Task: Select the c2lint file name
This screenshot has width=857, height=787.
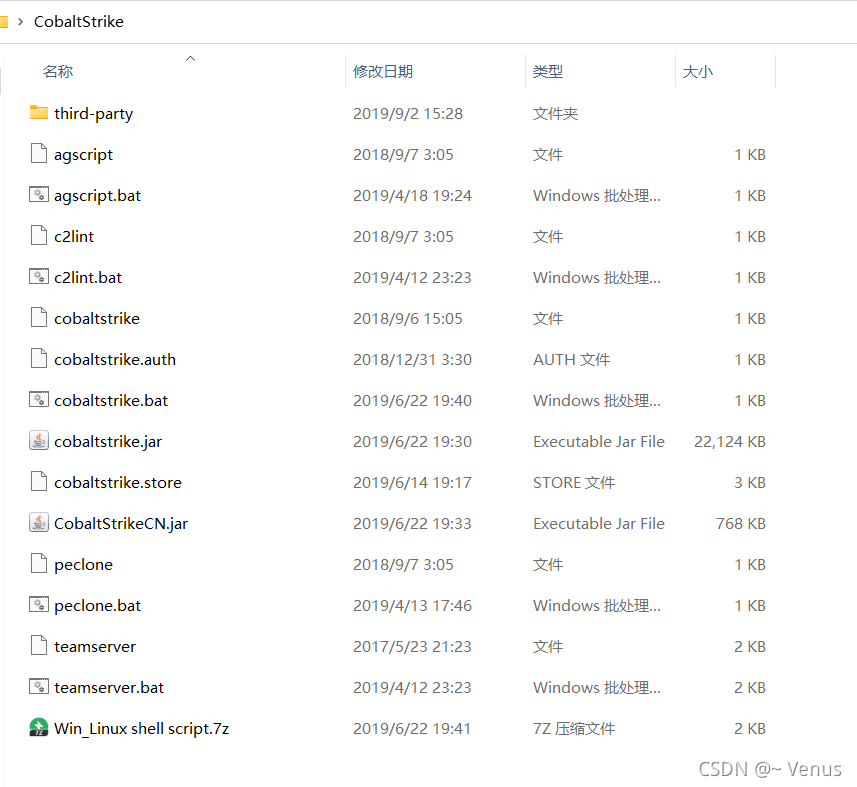Action: [x=74, y=237]
